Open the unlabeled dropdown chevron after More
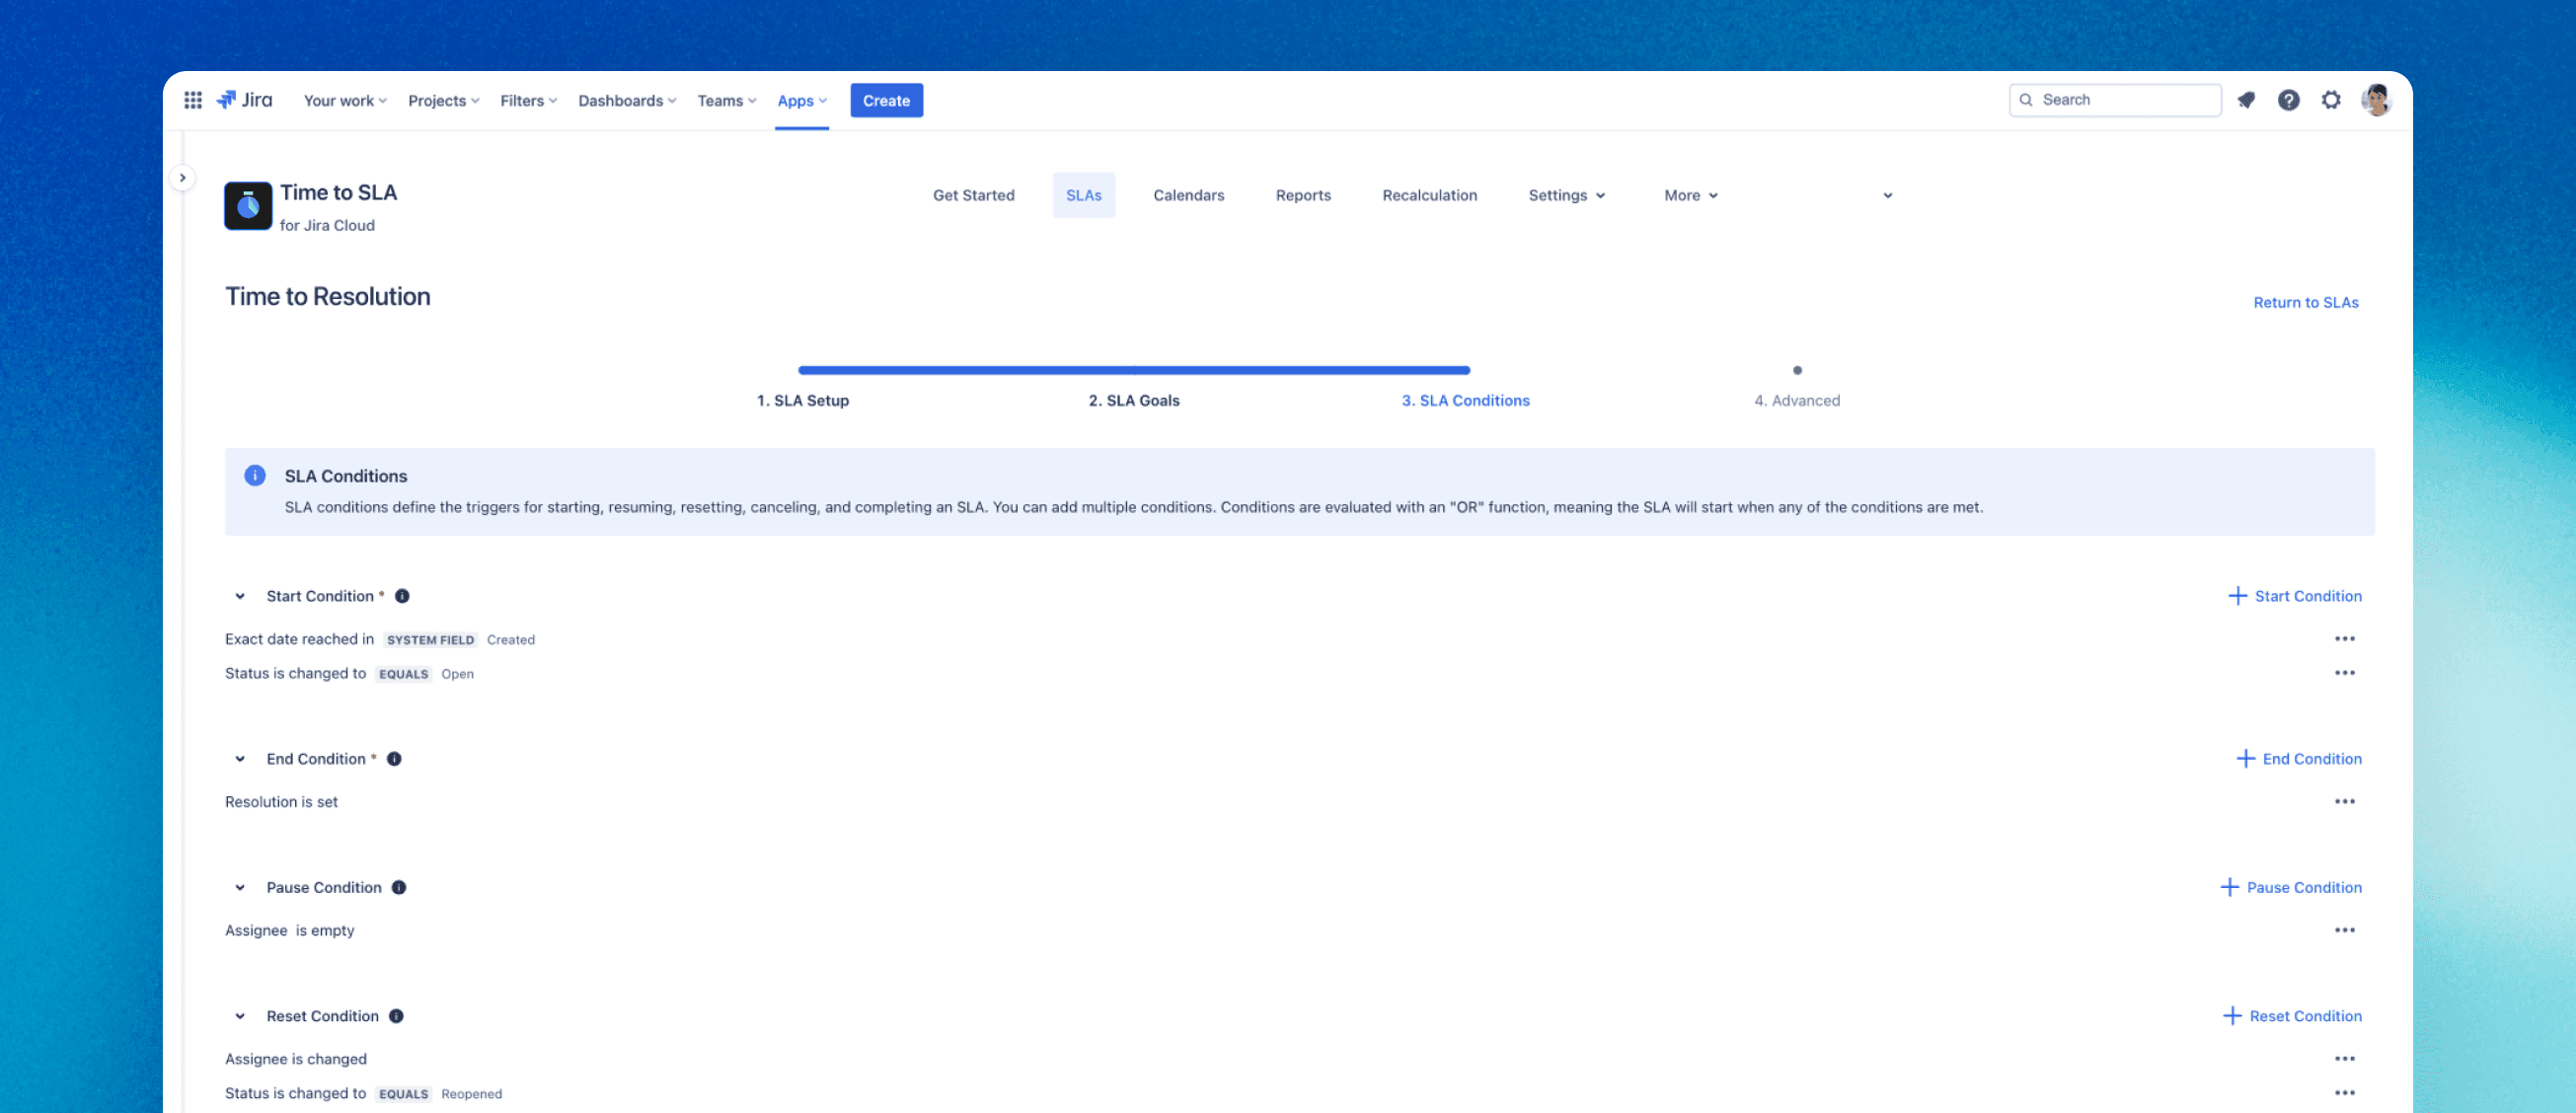The image size is (2576, 1113). 1887,195
